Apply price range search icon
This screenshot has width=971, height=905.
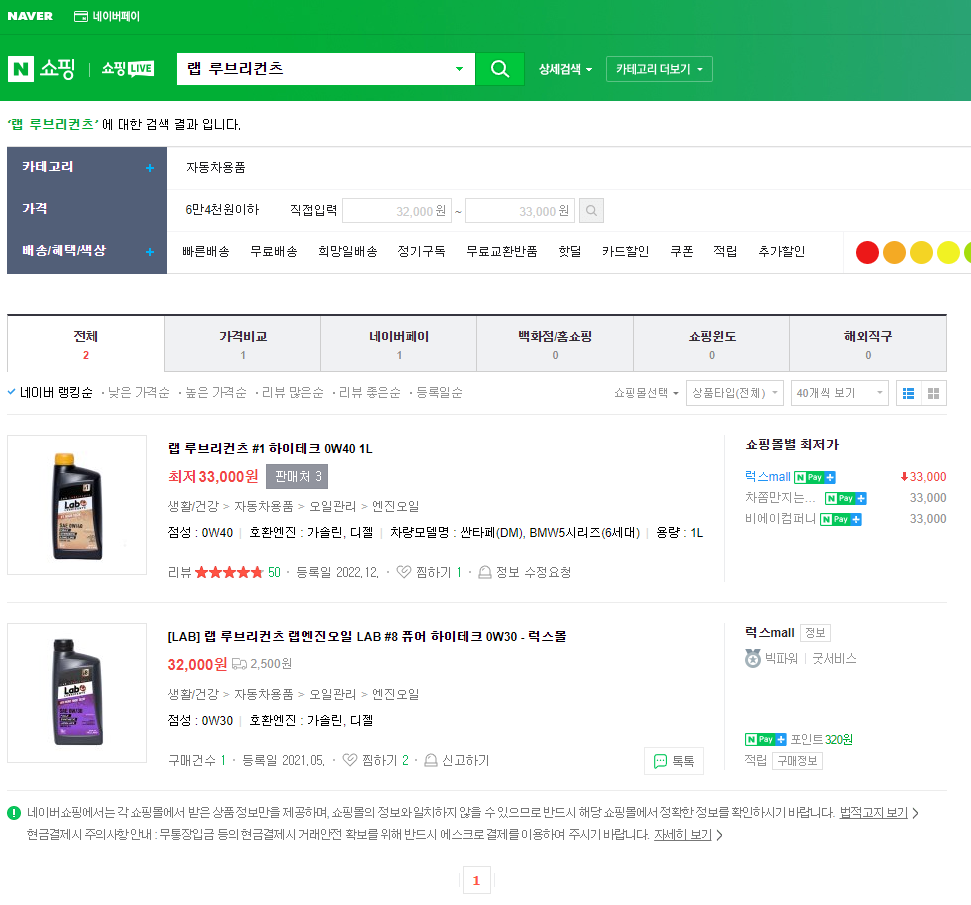click(591, 211)
